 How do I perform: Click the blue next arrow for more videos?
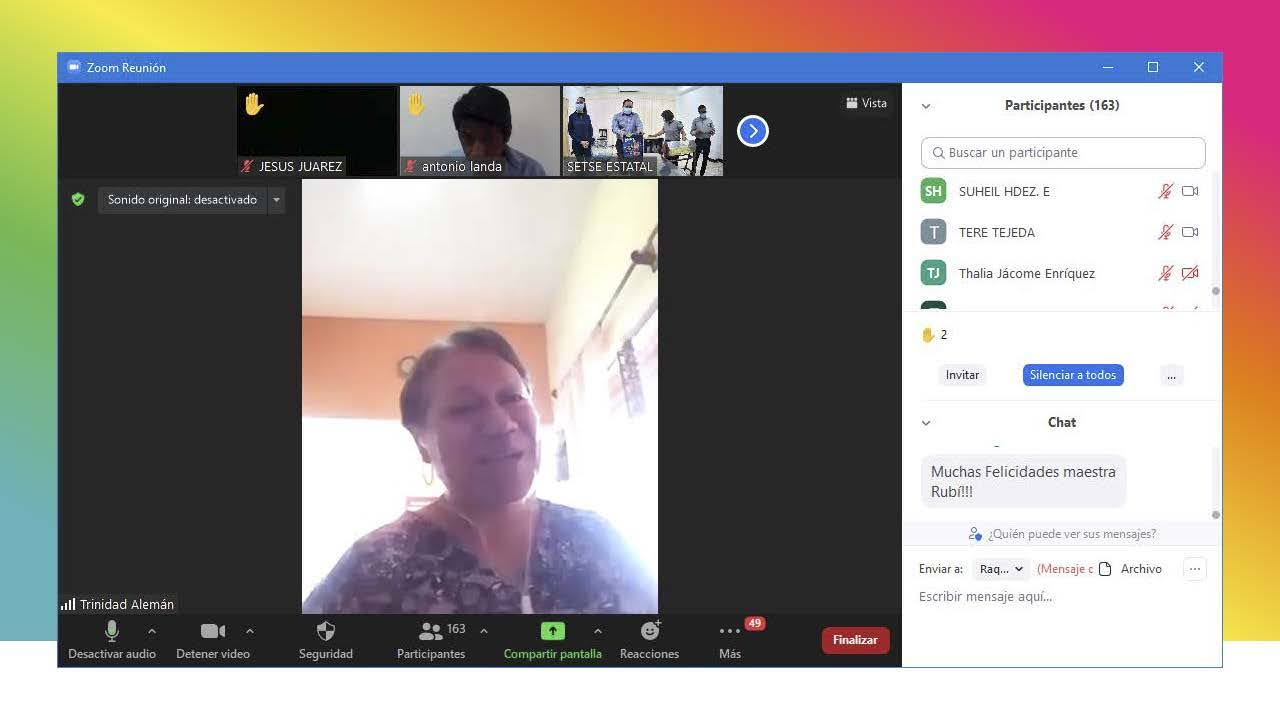tap(753, 131)
